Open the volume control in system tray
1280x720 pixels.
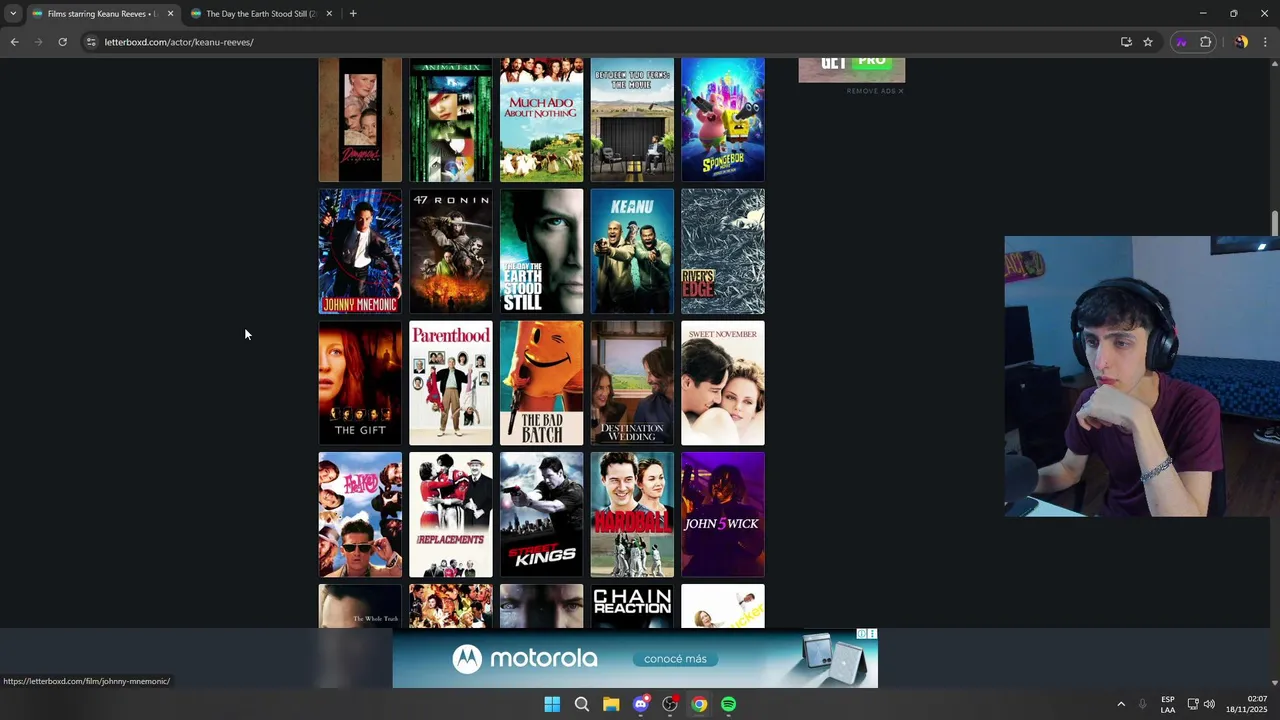(x=1209, y=704)
